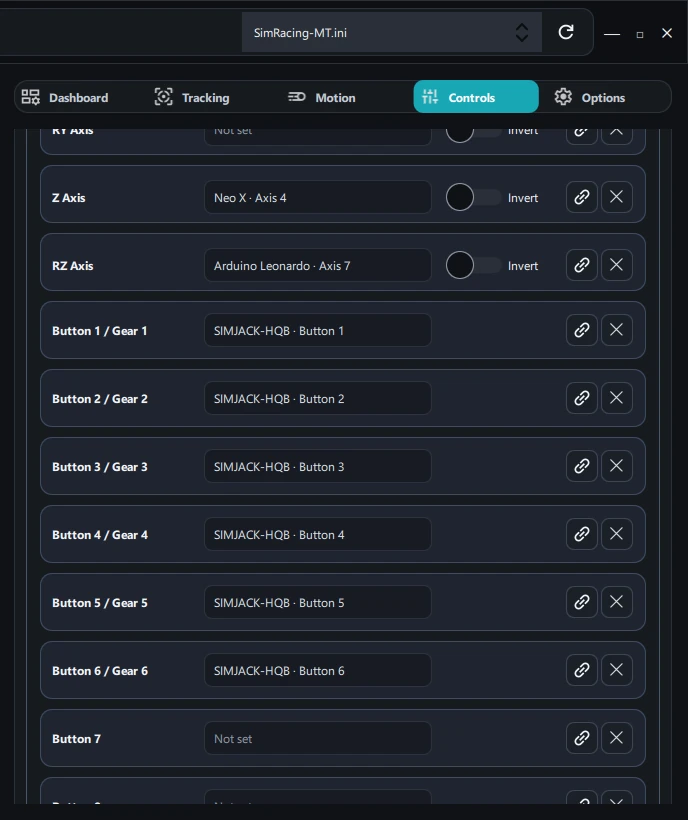Close the application window

pyautogui.click(x=667, y=33)
